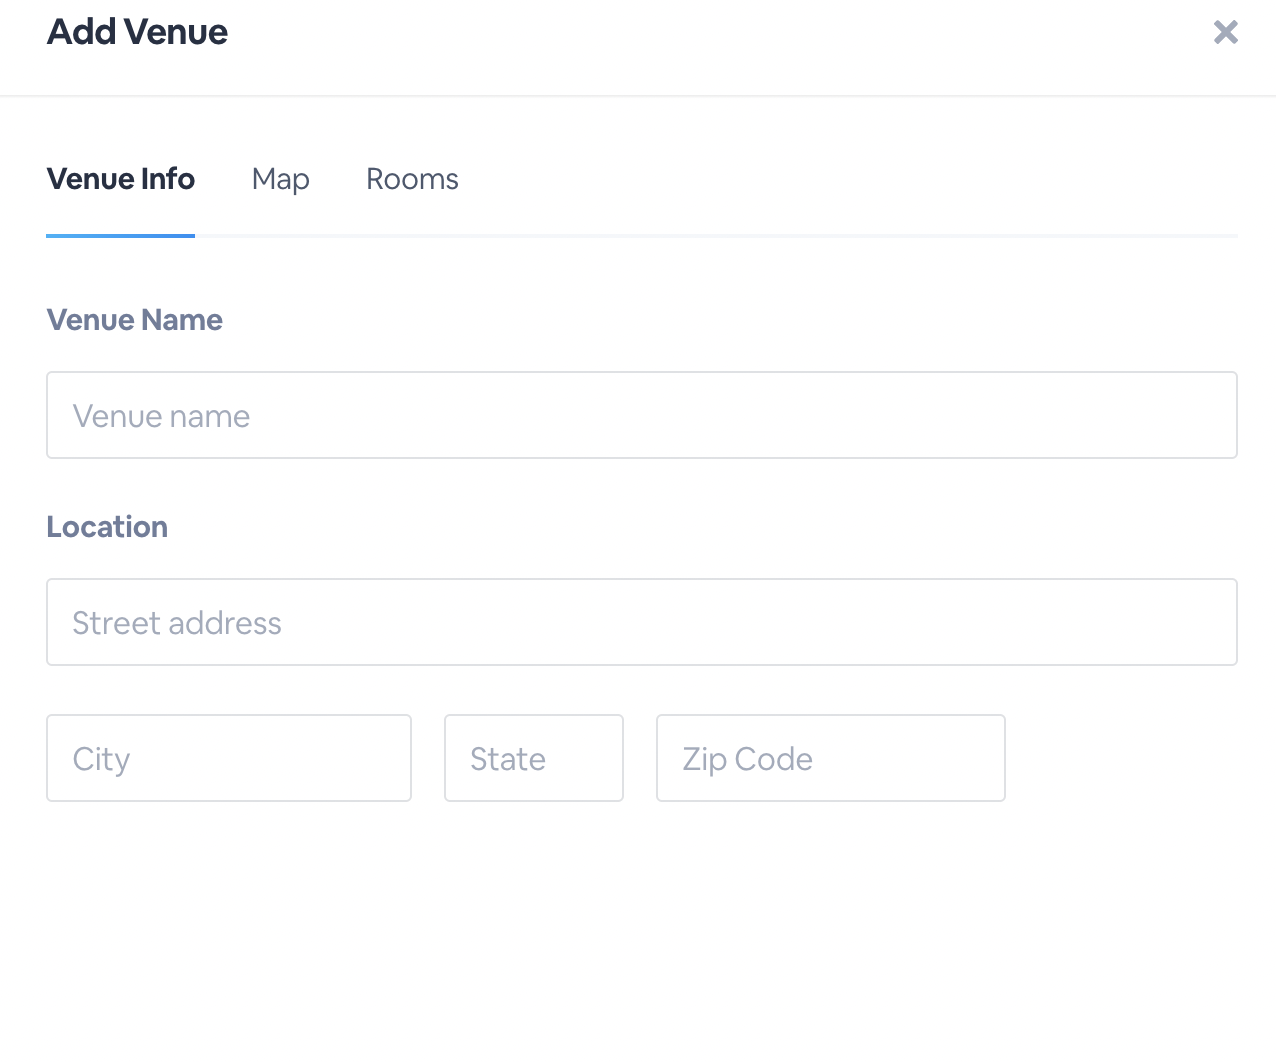The height and width of the screenshot is (1062, 1276).
Task: Select the City input box
Action: (229, 758)
